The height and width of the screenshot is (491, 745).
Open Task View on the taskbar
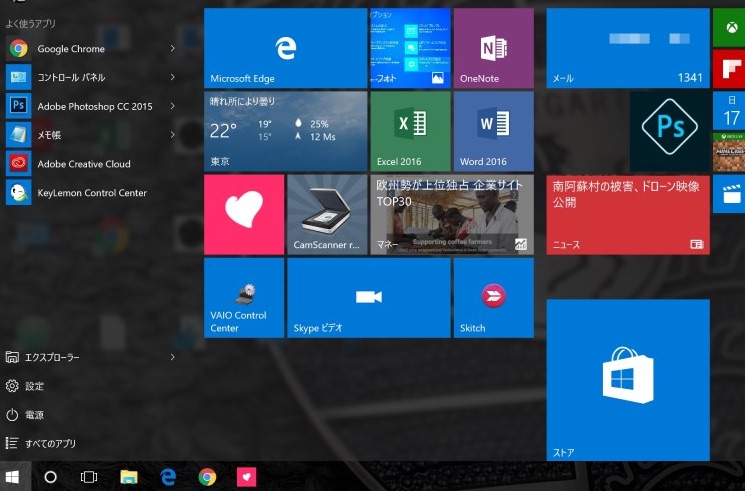pyautogui.click(x=89, y=477)
